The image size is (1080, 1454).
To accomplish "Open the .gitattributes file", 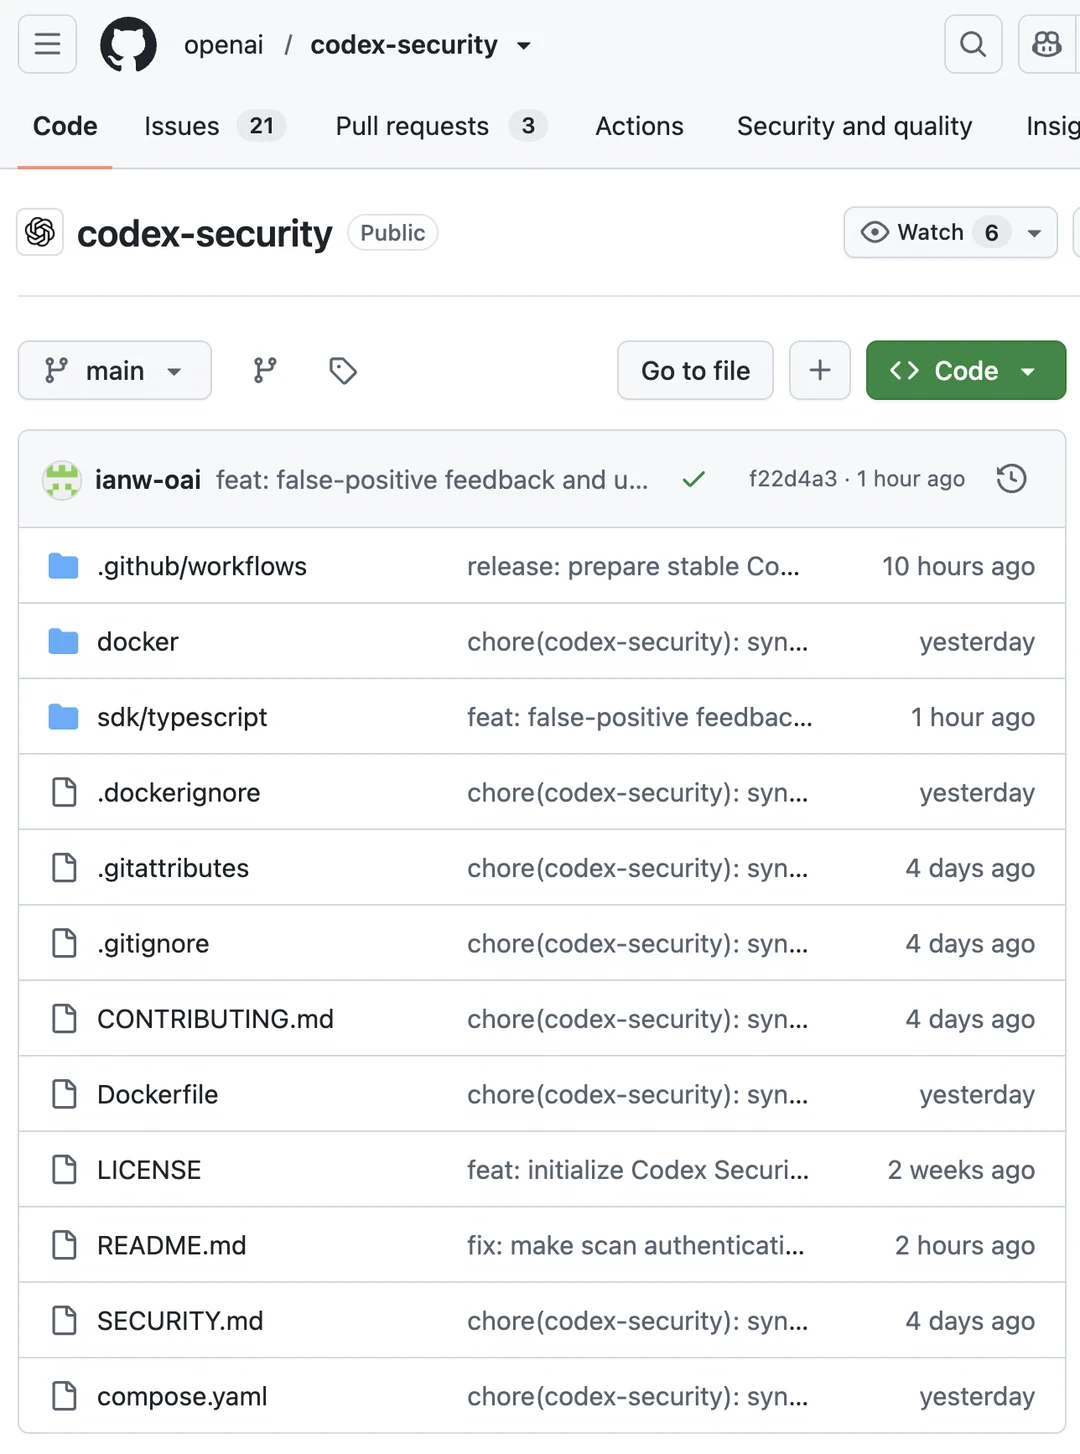I will pyautogui.click(x=173, y=868).
